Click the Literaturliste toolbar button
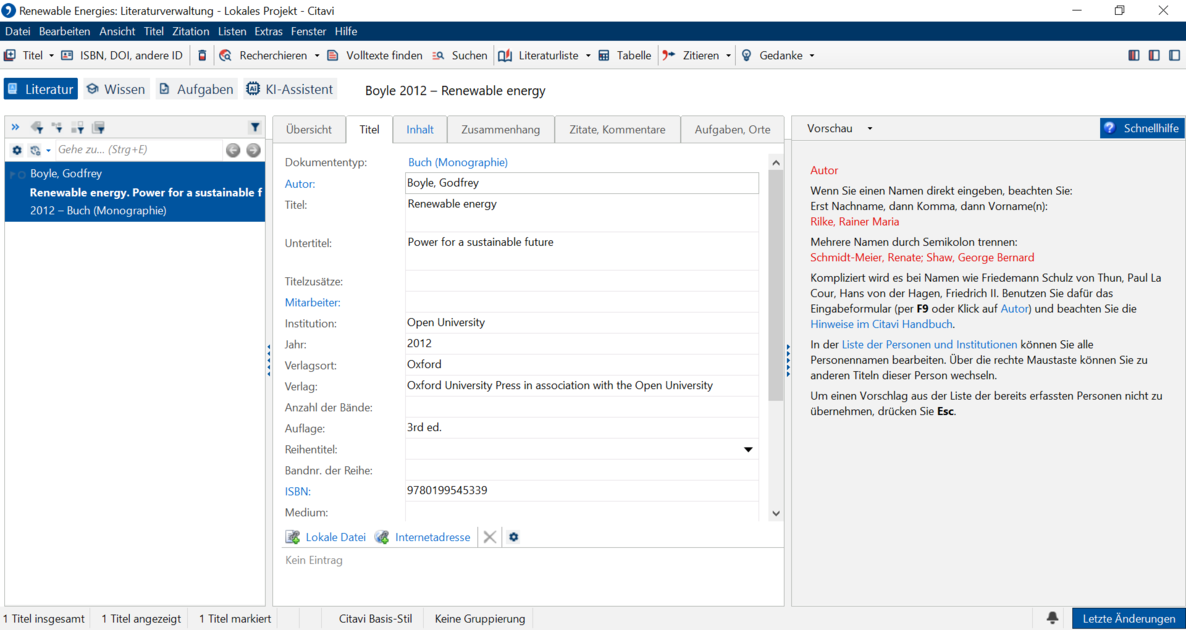1186x630 pixels. (540, 55)
